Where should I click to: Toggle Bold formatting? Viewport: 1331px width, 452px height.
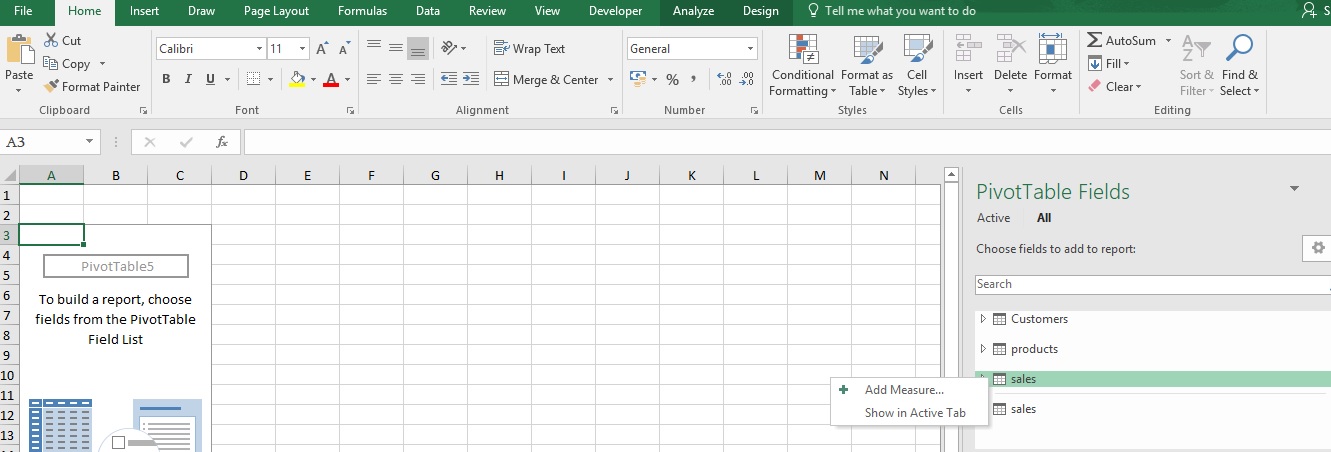click(165, 80)
